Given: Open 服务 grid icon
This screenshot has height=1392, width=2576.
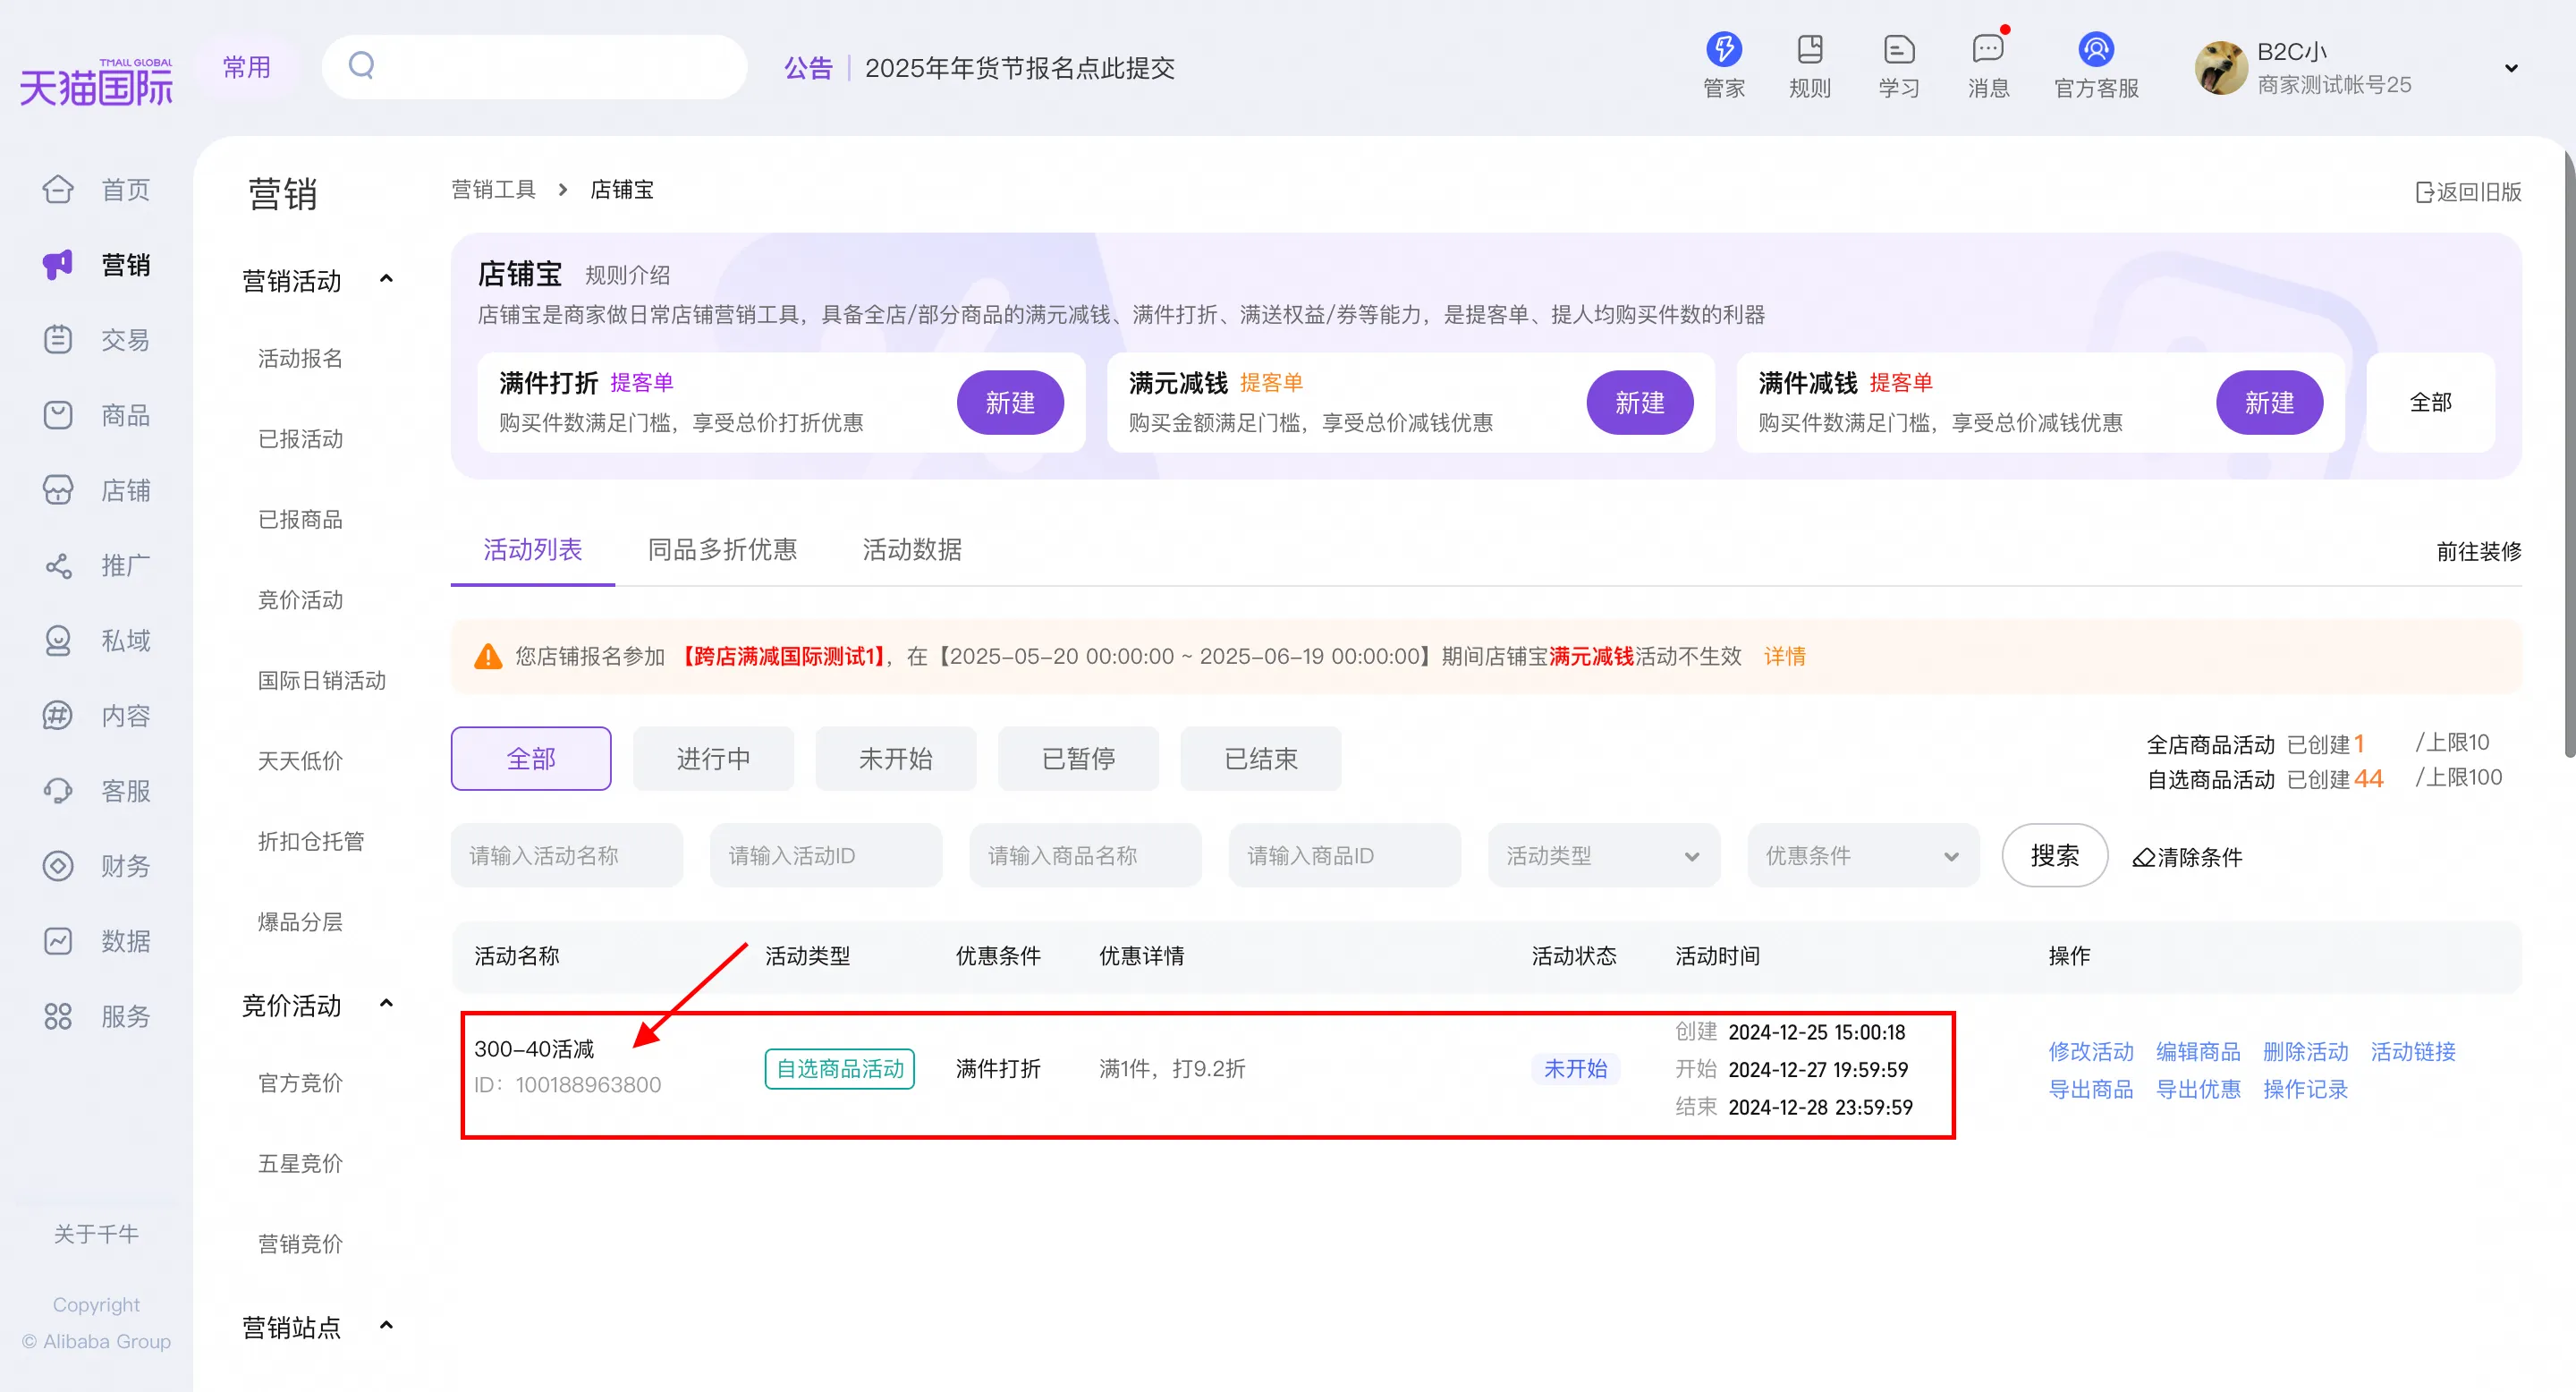Looking at the screenshot, I should click(58, 1016).
